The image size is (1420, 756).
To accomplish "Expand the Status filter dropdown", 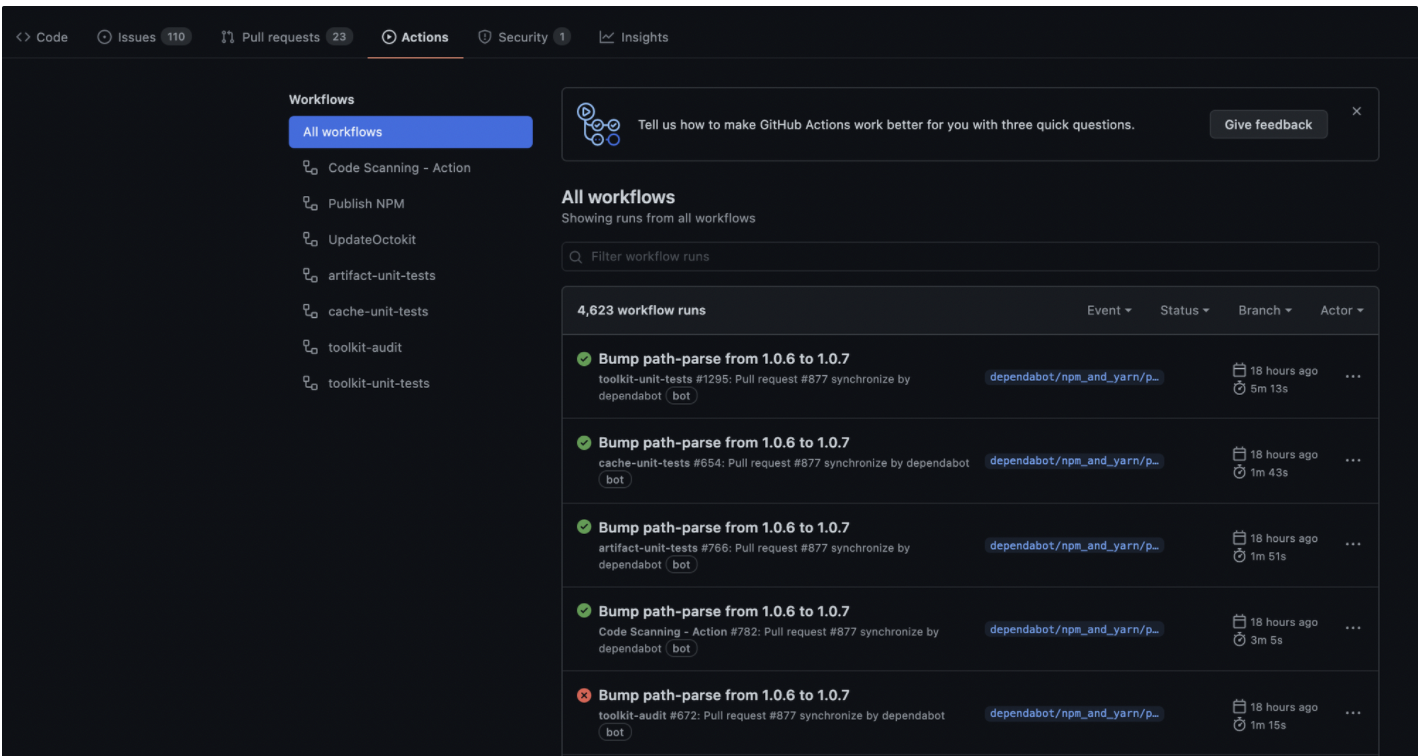I will (1184, 311).
